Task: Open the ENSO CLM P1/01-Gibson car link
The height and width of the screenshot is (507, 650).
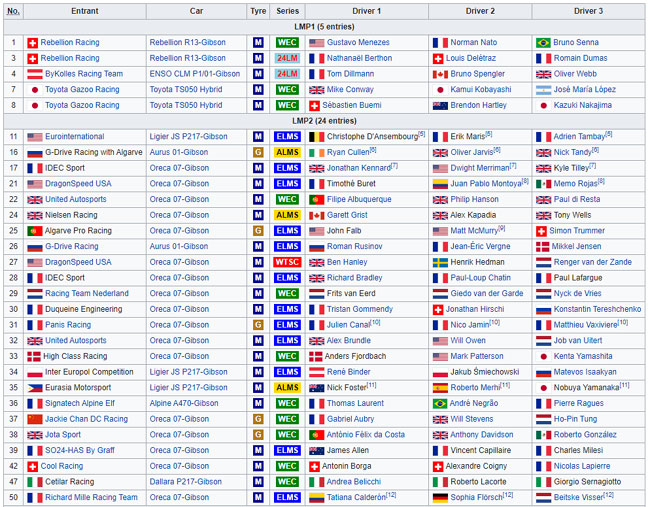Action: [195, 74]
